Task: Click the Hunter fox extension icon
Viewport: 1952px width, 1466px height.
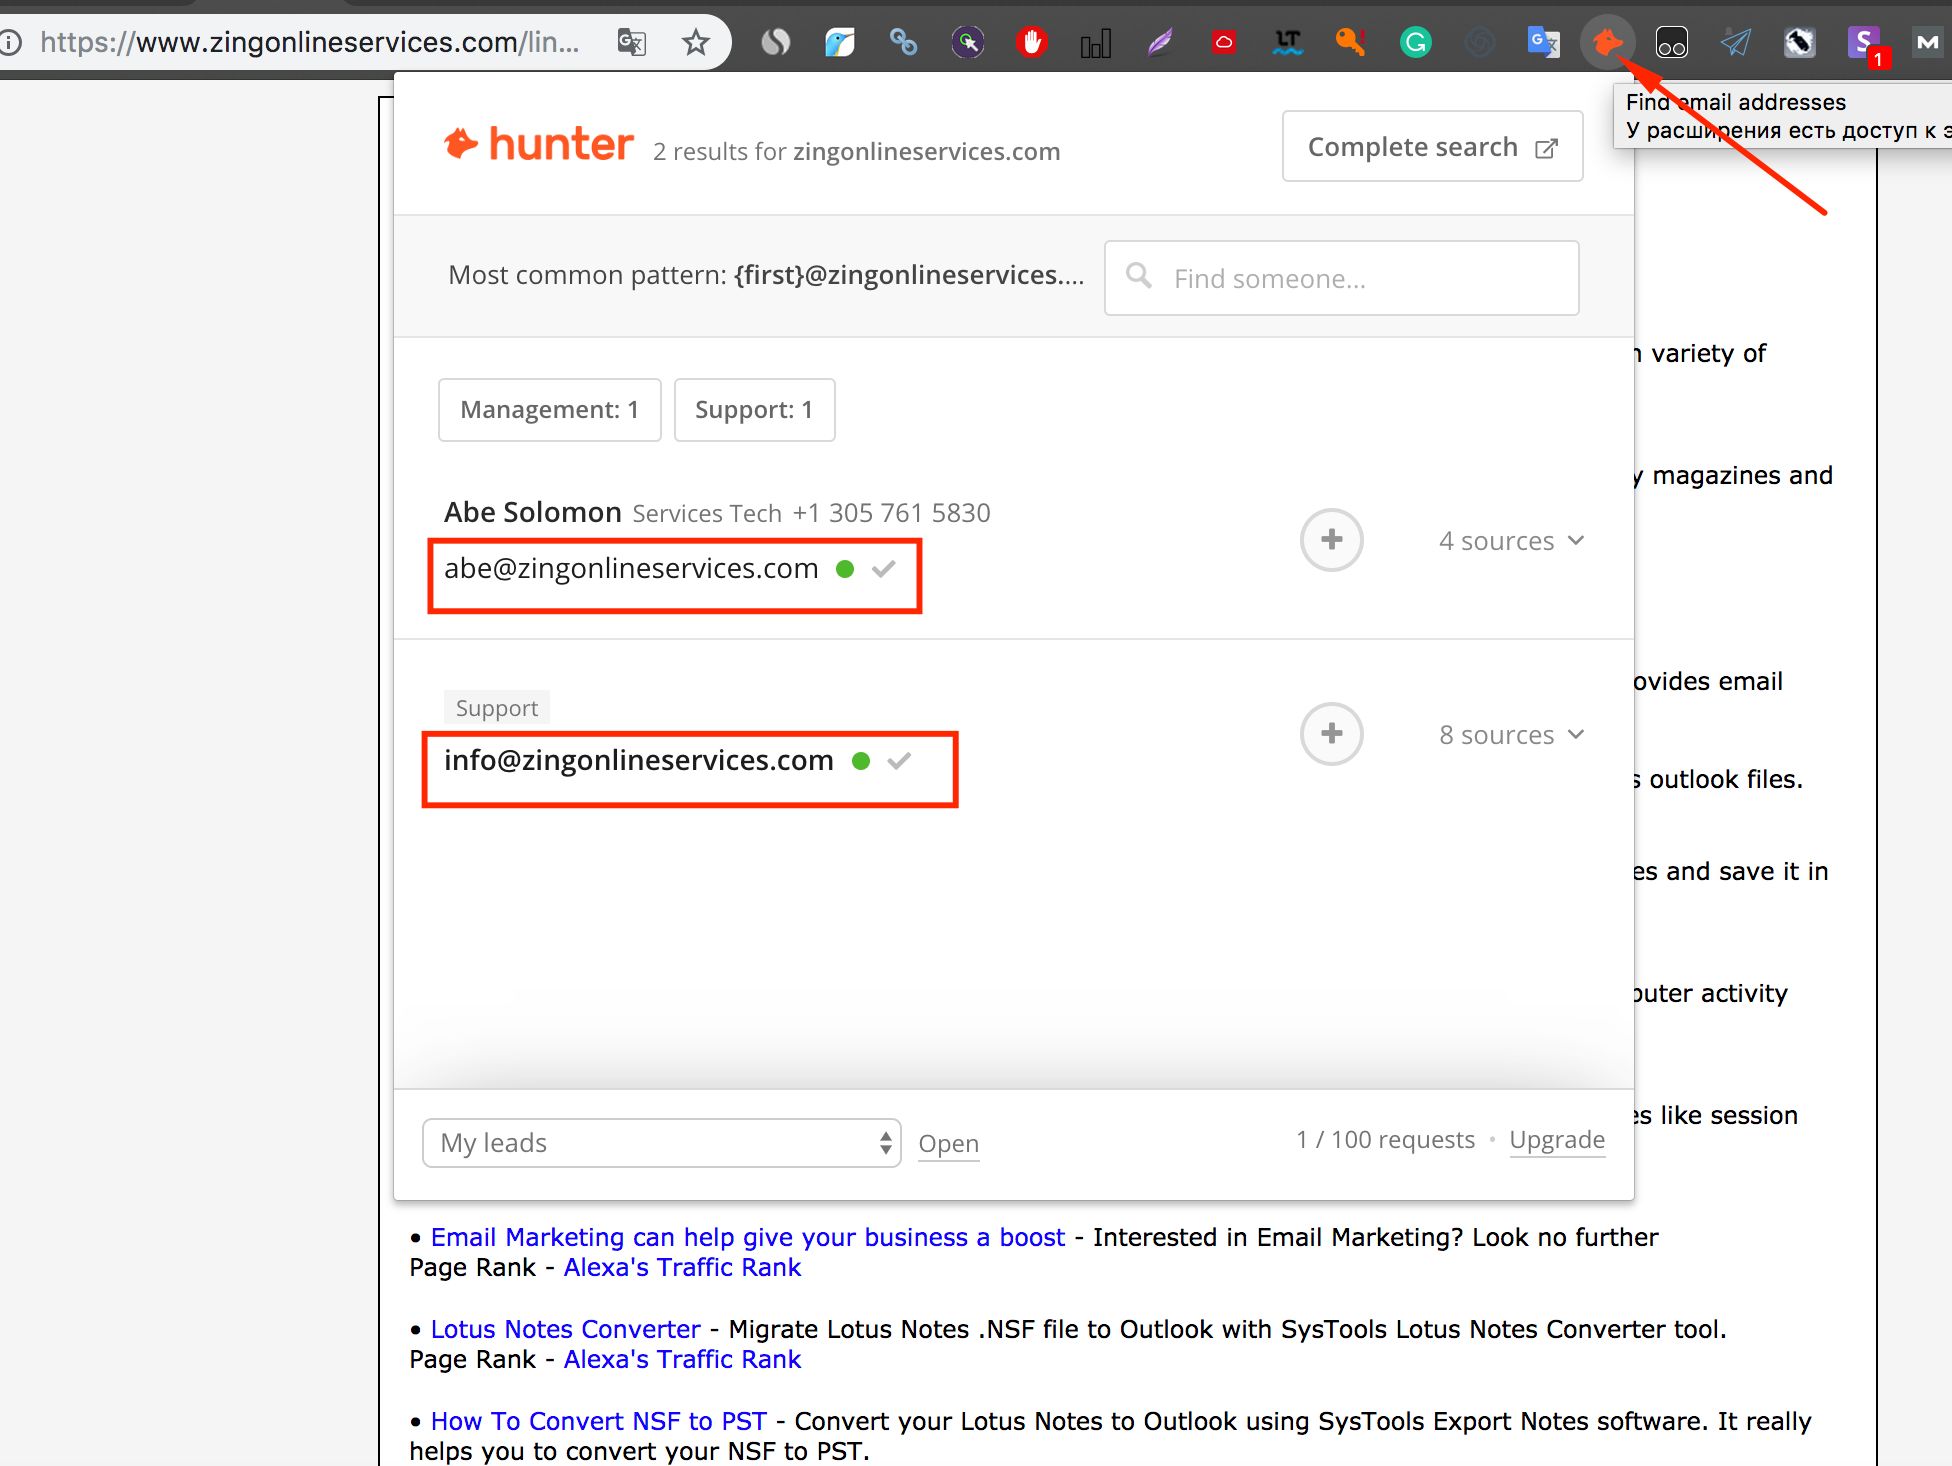Action: (x=1607, y=42)
